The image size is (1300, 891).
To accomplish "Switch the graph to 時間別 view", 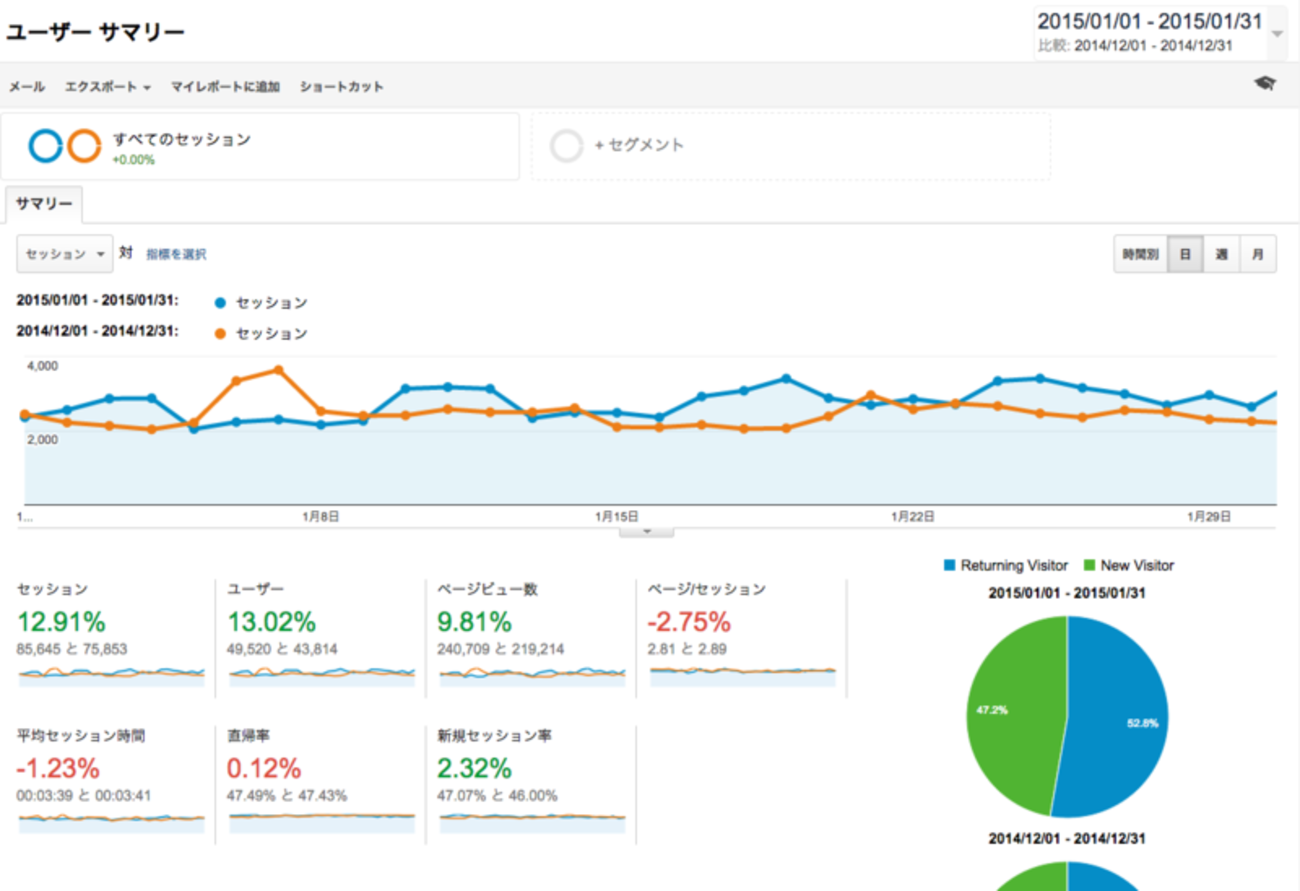I will pos(1141,254).
